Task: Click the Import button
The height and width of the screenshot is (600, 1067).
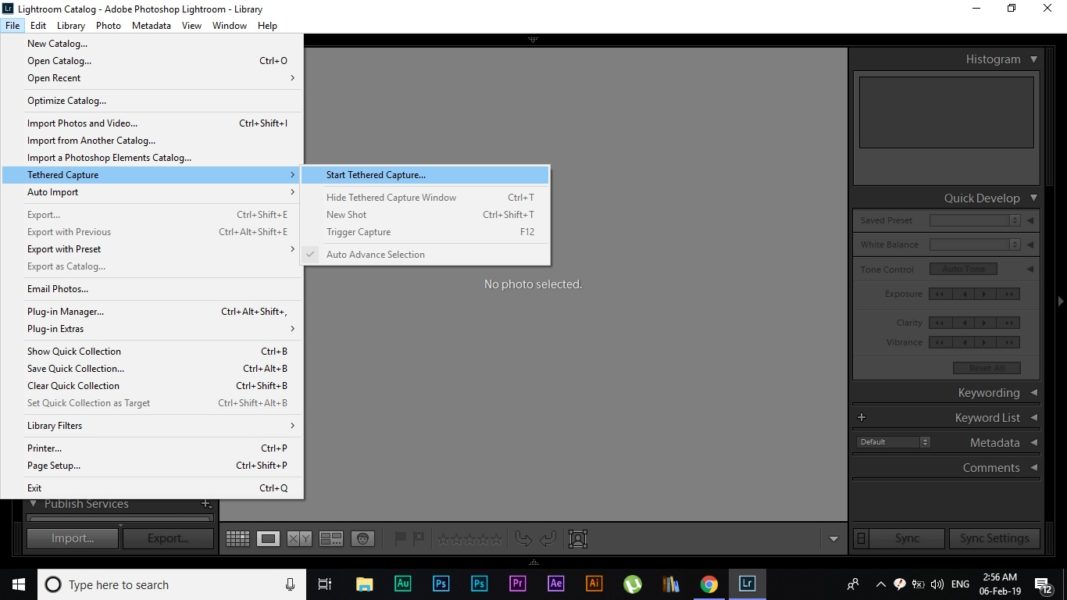Action: point(72,538)
